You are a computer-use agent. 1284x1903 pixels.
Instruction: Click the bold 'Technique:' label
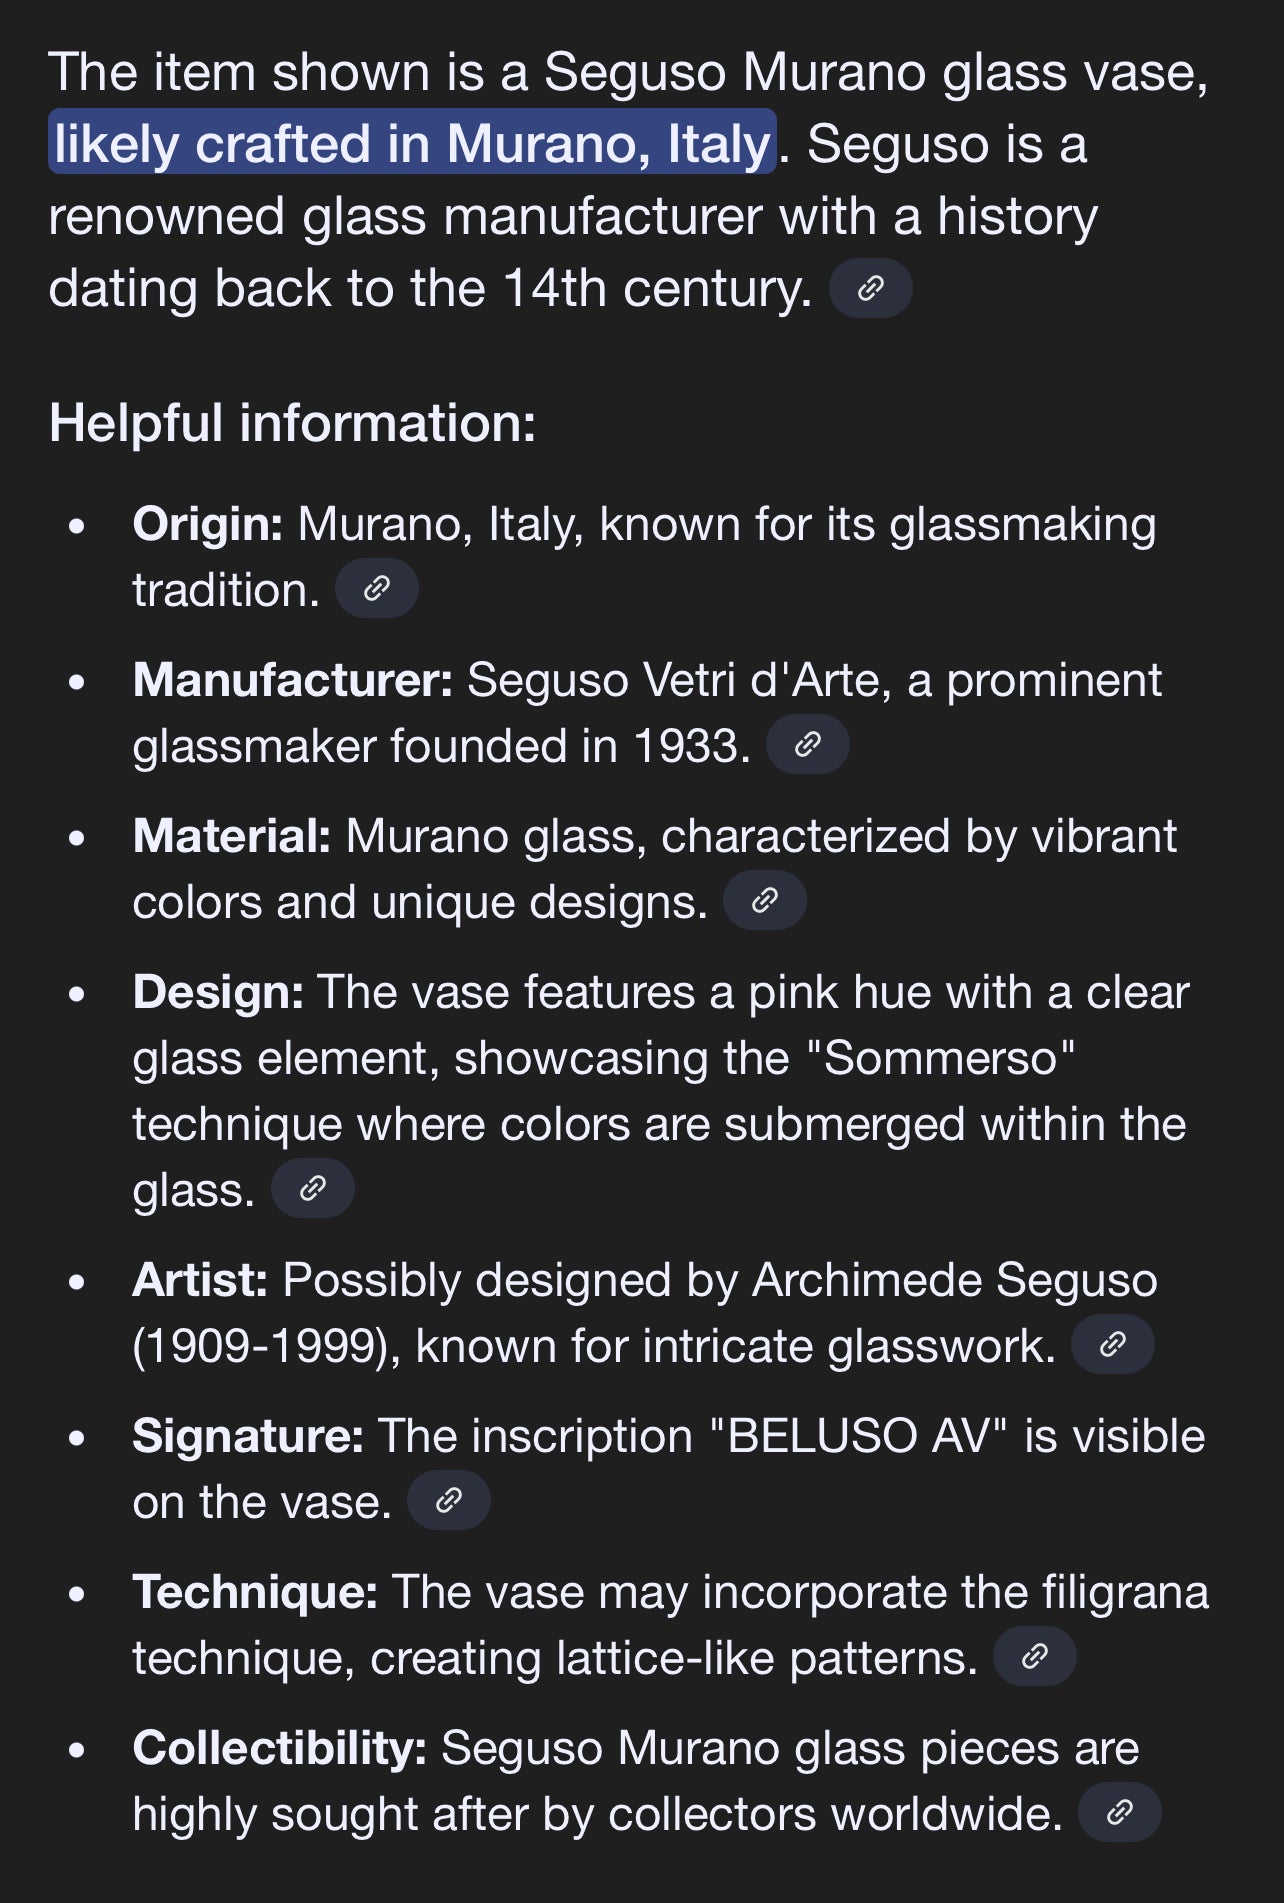pyautogui.click(x=255, y=1593)
